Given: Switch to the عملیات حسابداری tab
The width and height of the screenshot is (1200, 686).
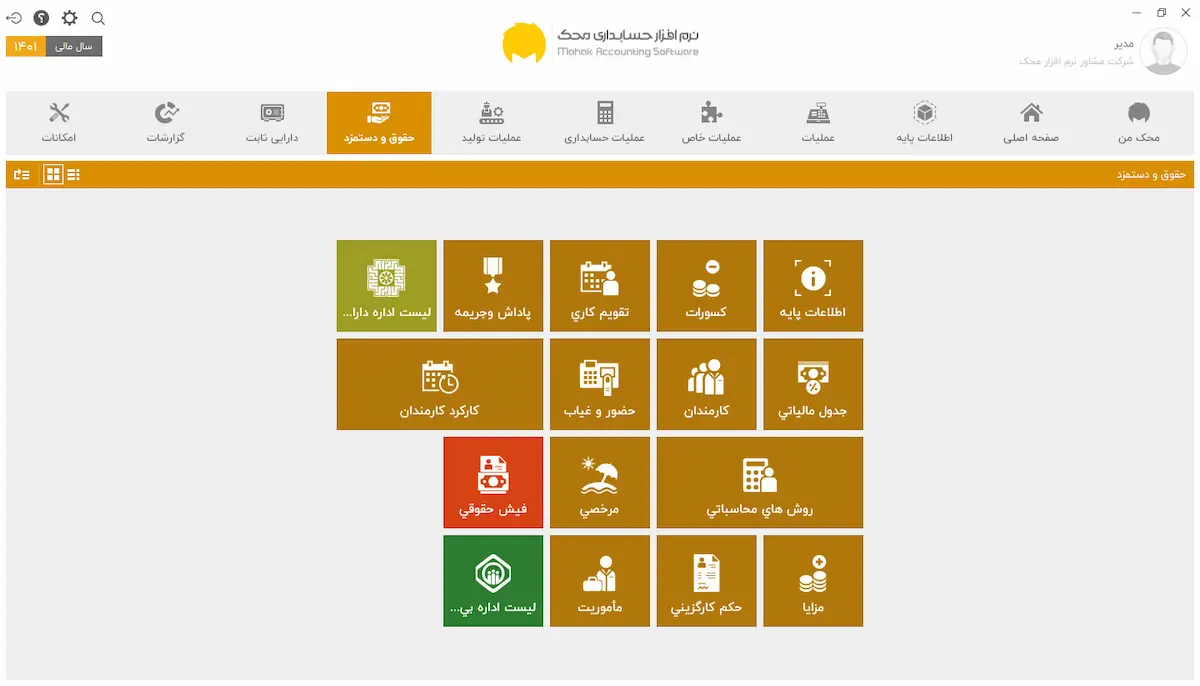Looking at the screenshot, I should pyautogui.click(x=604, y=123).
